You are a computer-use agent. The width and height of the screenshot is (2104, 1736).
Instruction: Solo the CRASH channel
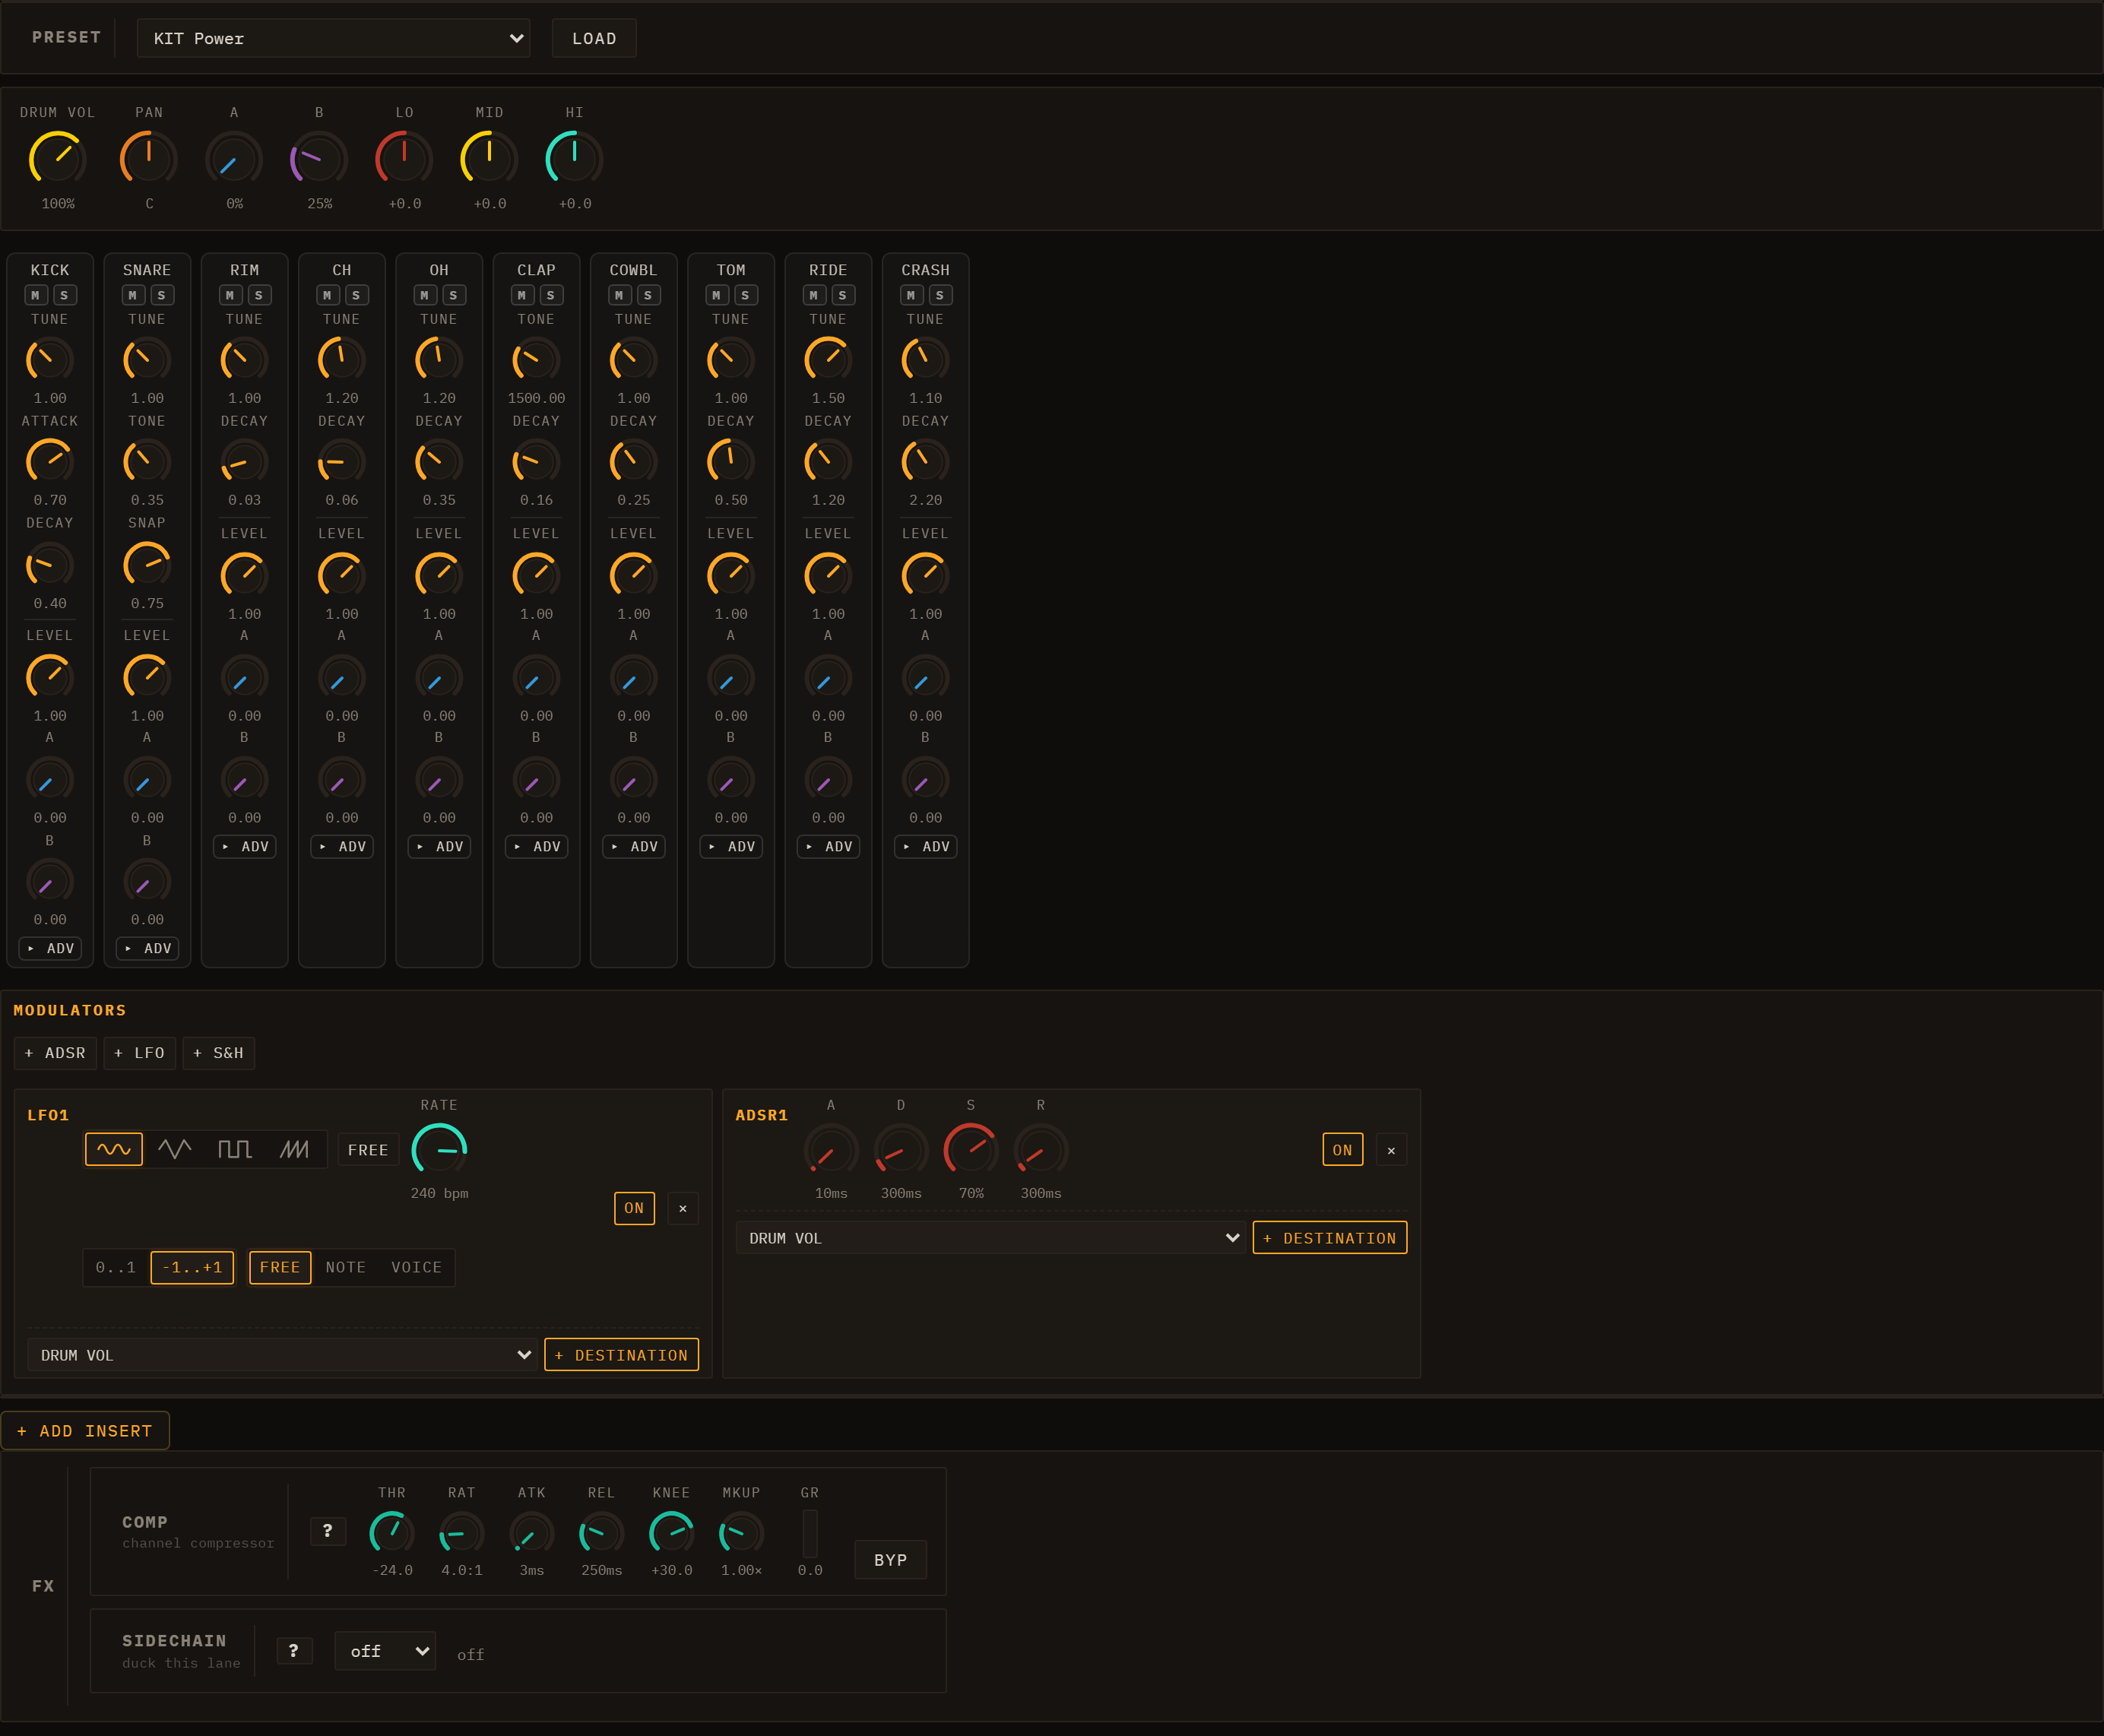point(940,295)
